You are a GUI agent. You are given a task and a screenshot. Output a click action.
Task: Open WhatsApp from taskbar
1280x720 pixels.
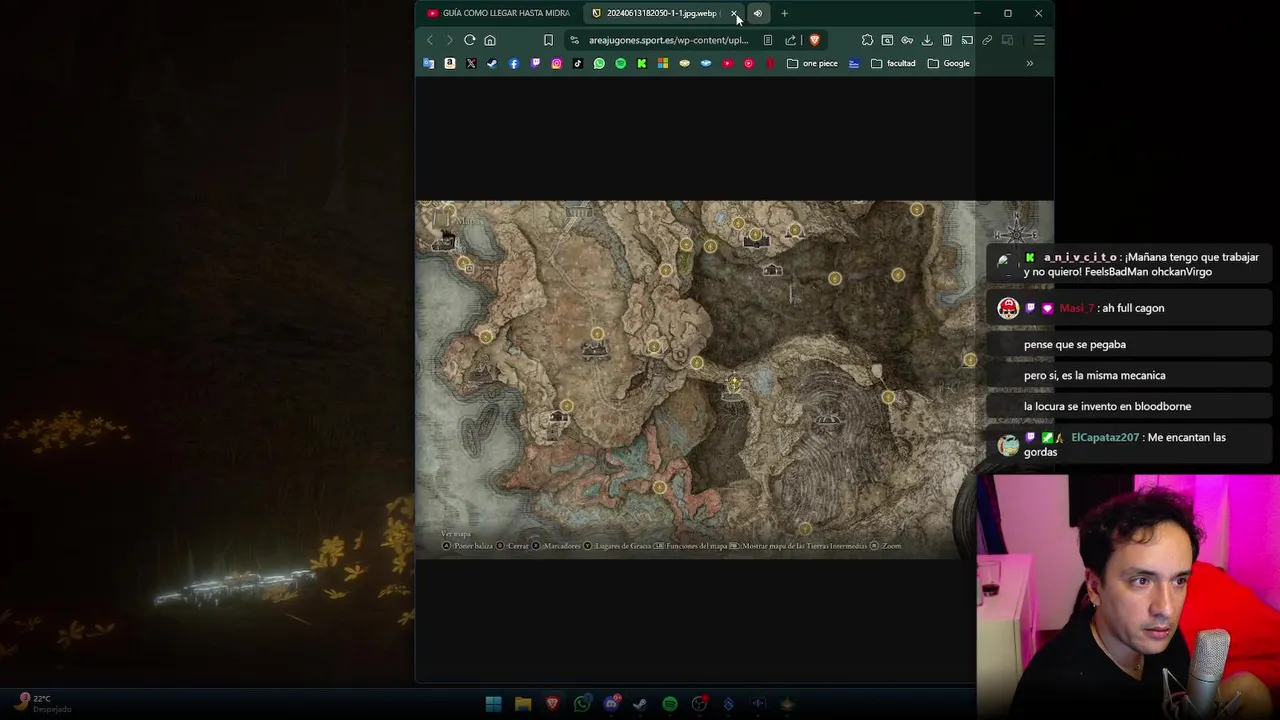click(x=582, y=704)
